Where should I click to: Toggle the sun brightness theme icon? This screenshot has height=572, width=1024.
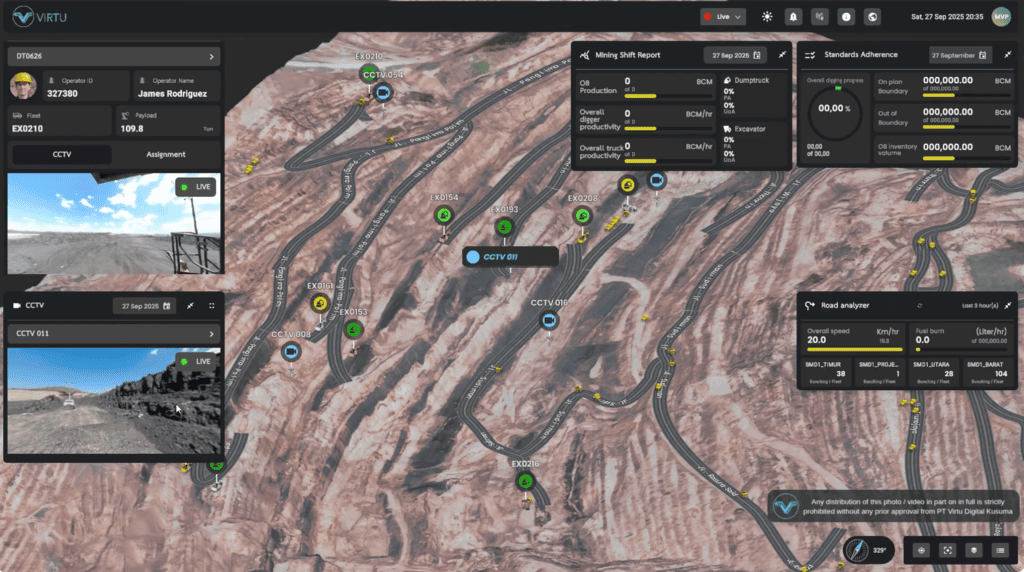click(767, 16)
